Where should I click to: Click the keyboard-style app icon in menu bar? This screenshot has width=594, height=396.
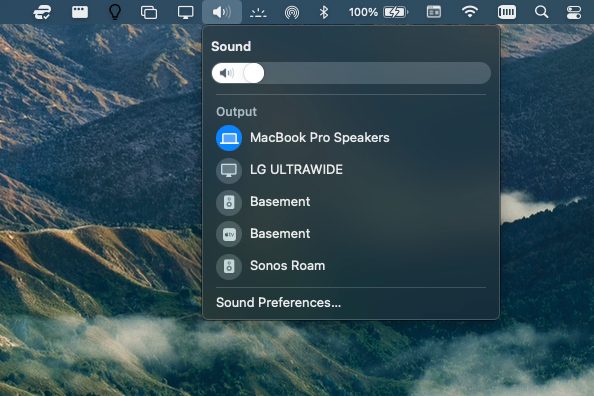80,12
